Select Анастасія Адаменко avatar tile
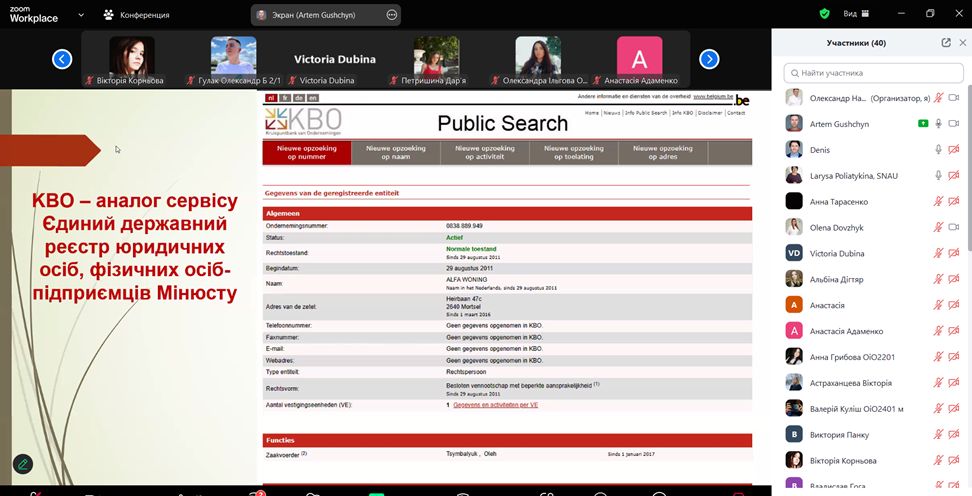Viewport: 972px width, 496px height. point(639,60)
